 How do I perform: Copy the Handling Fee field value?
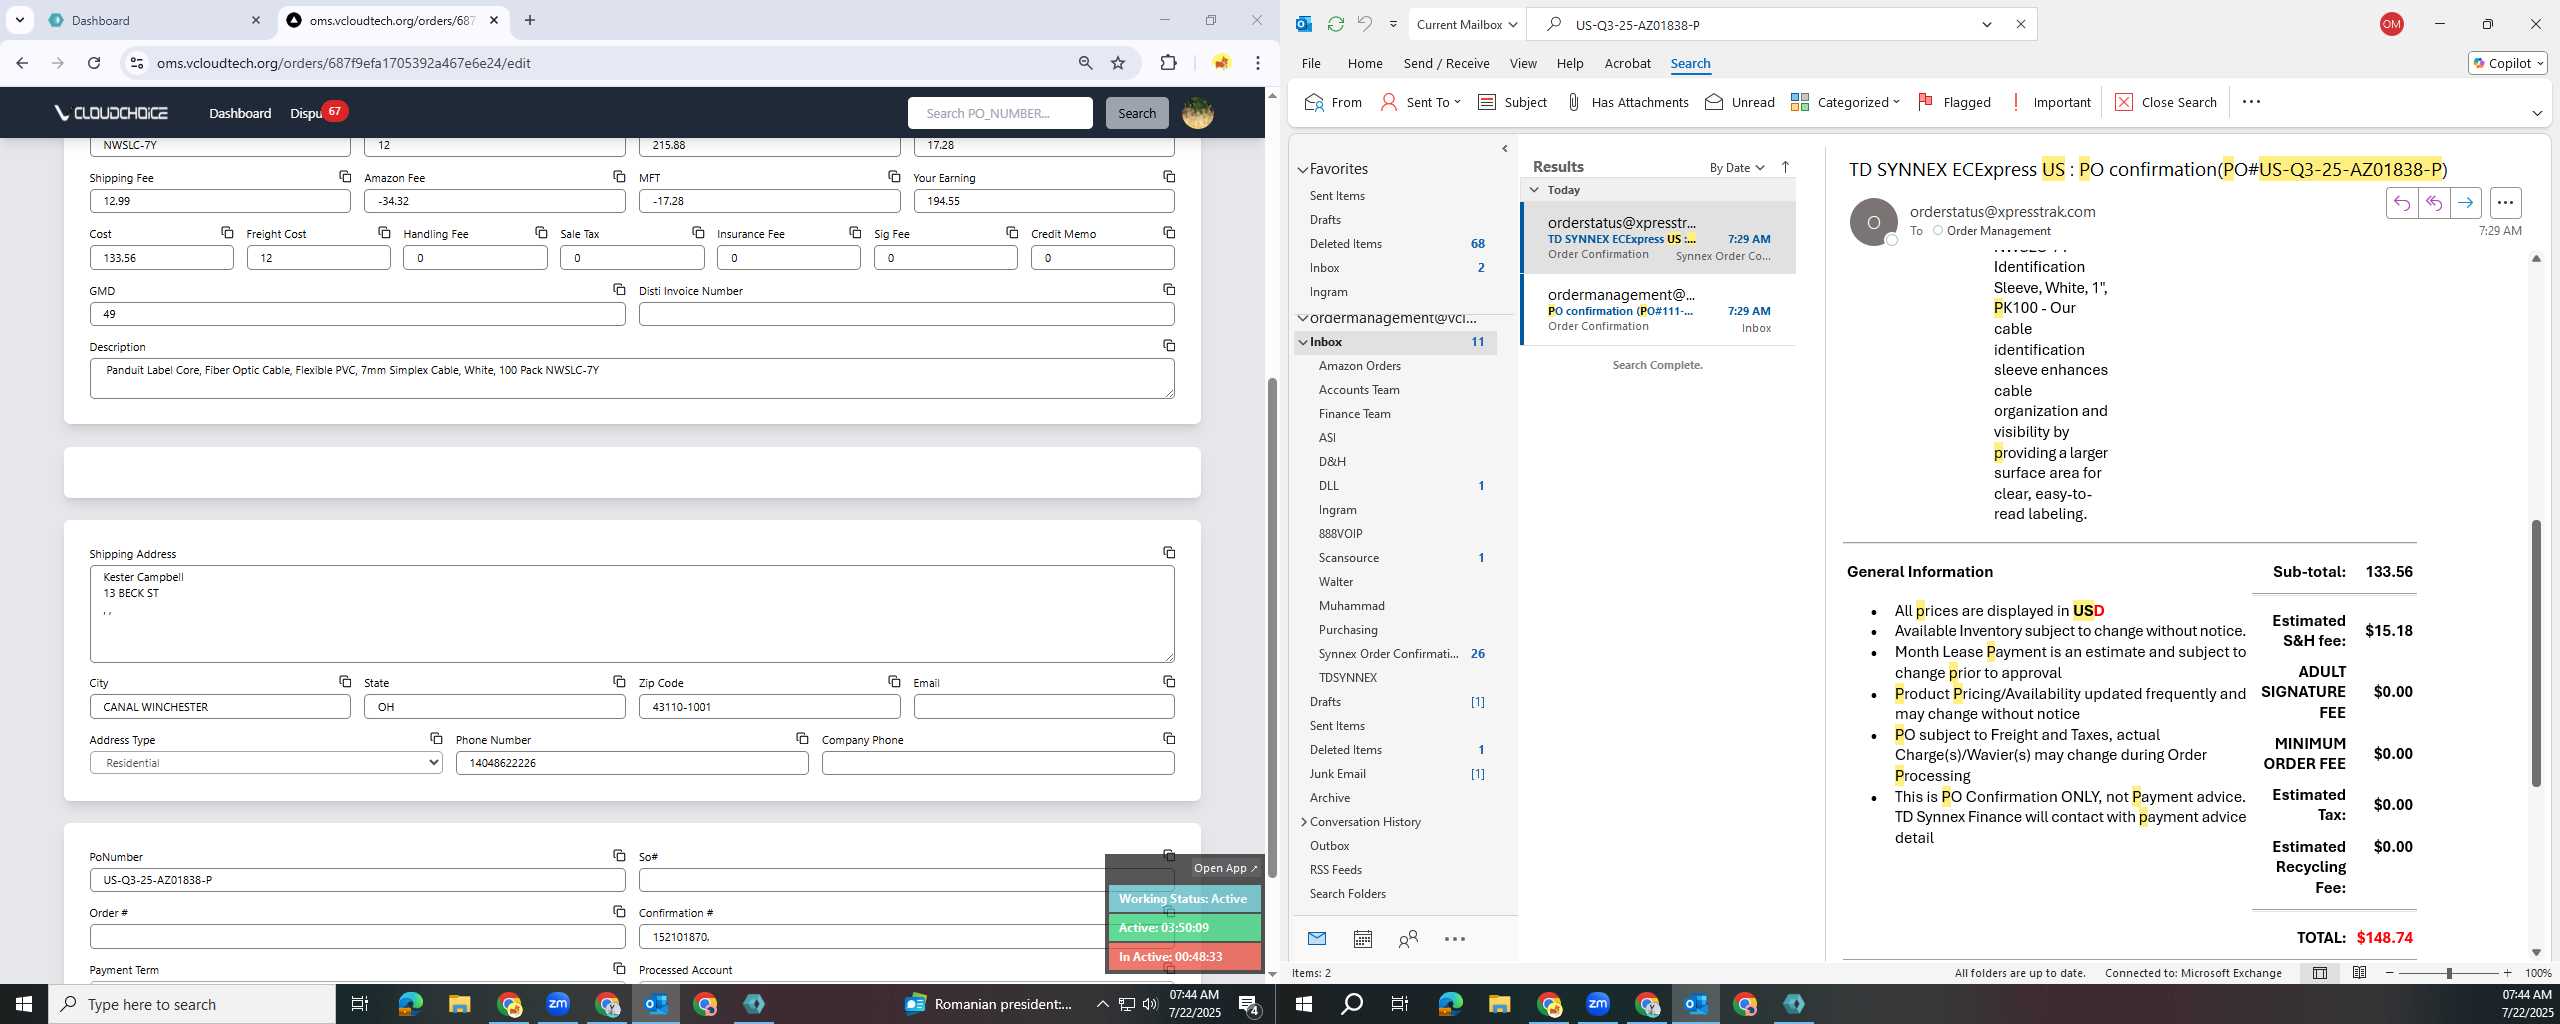coord(541,232)
